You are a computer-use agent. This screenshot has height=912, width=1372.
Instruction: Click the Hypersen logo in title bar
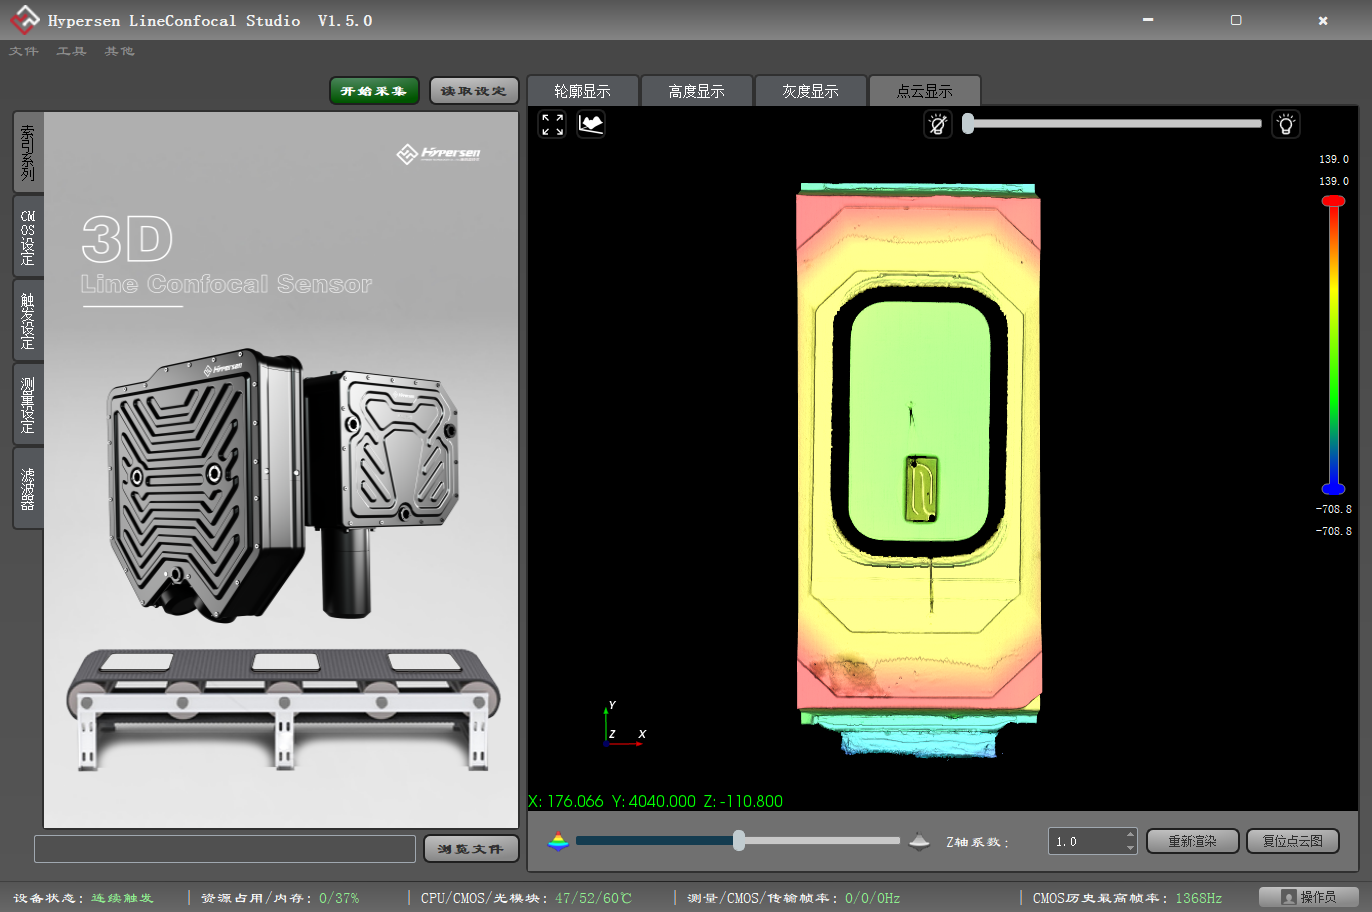(x=24, y=20)
